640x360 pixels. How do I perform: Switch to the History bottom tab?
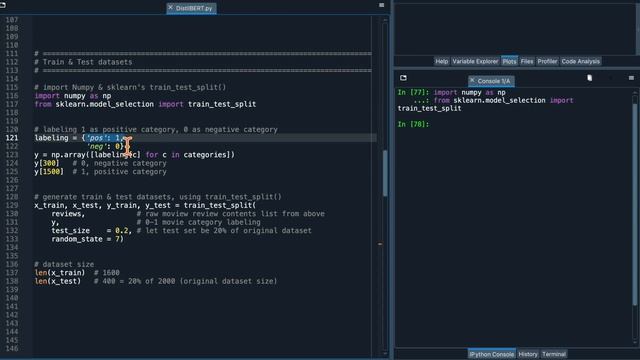[x=528, y=354]
